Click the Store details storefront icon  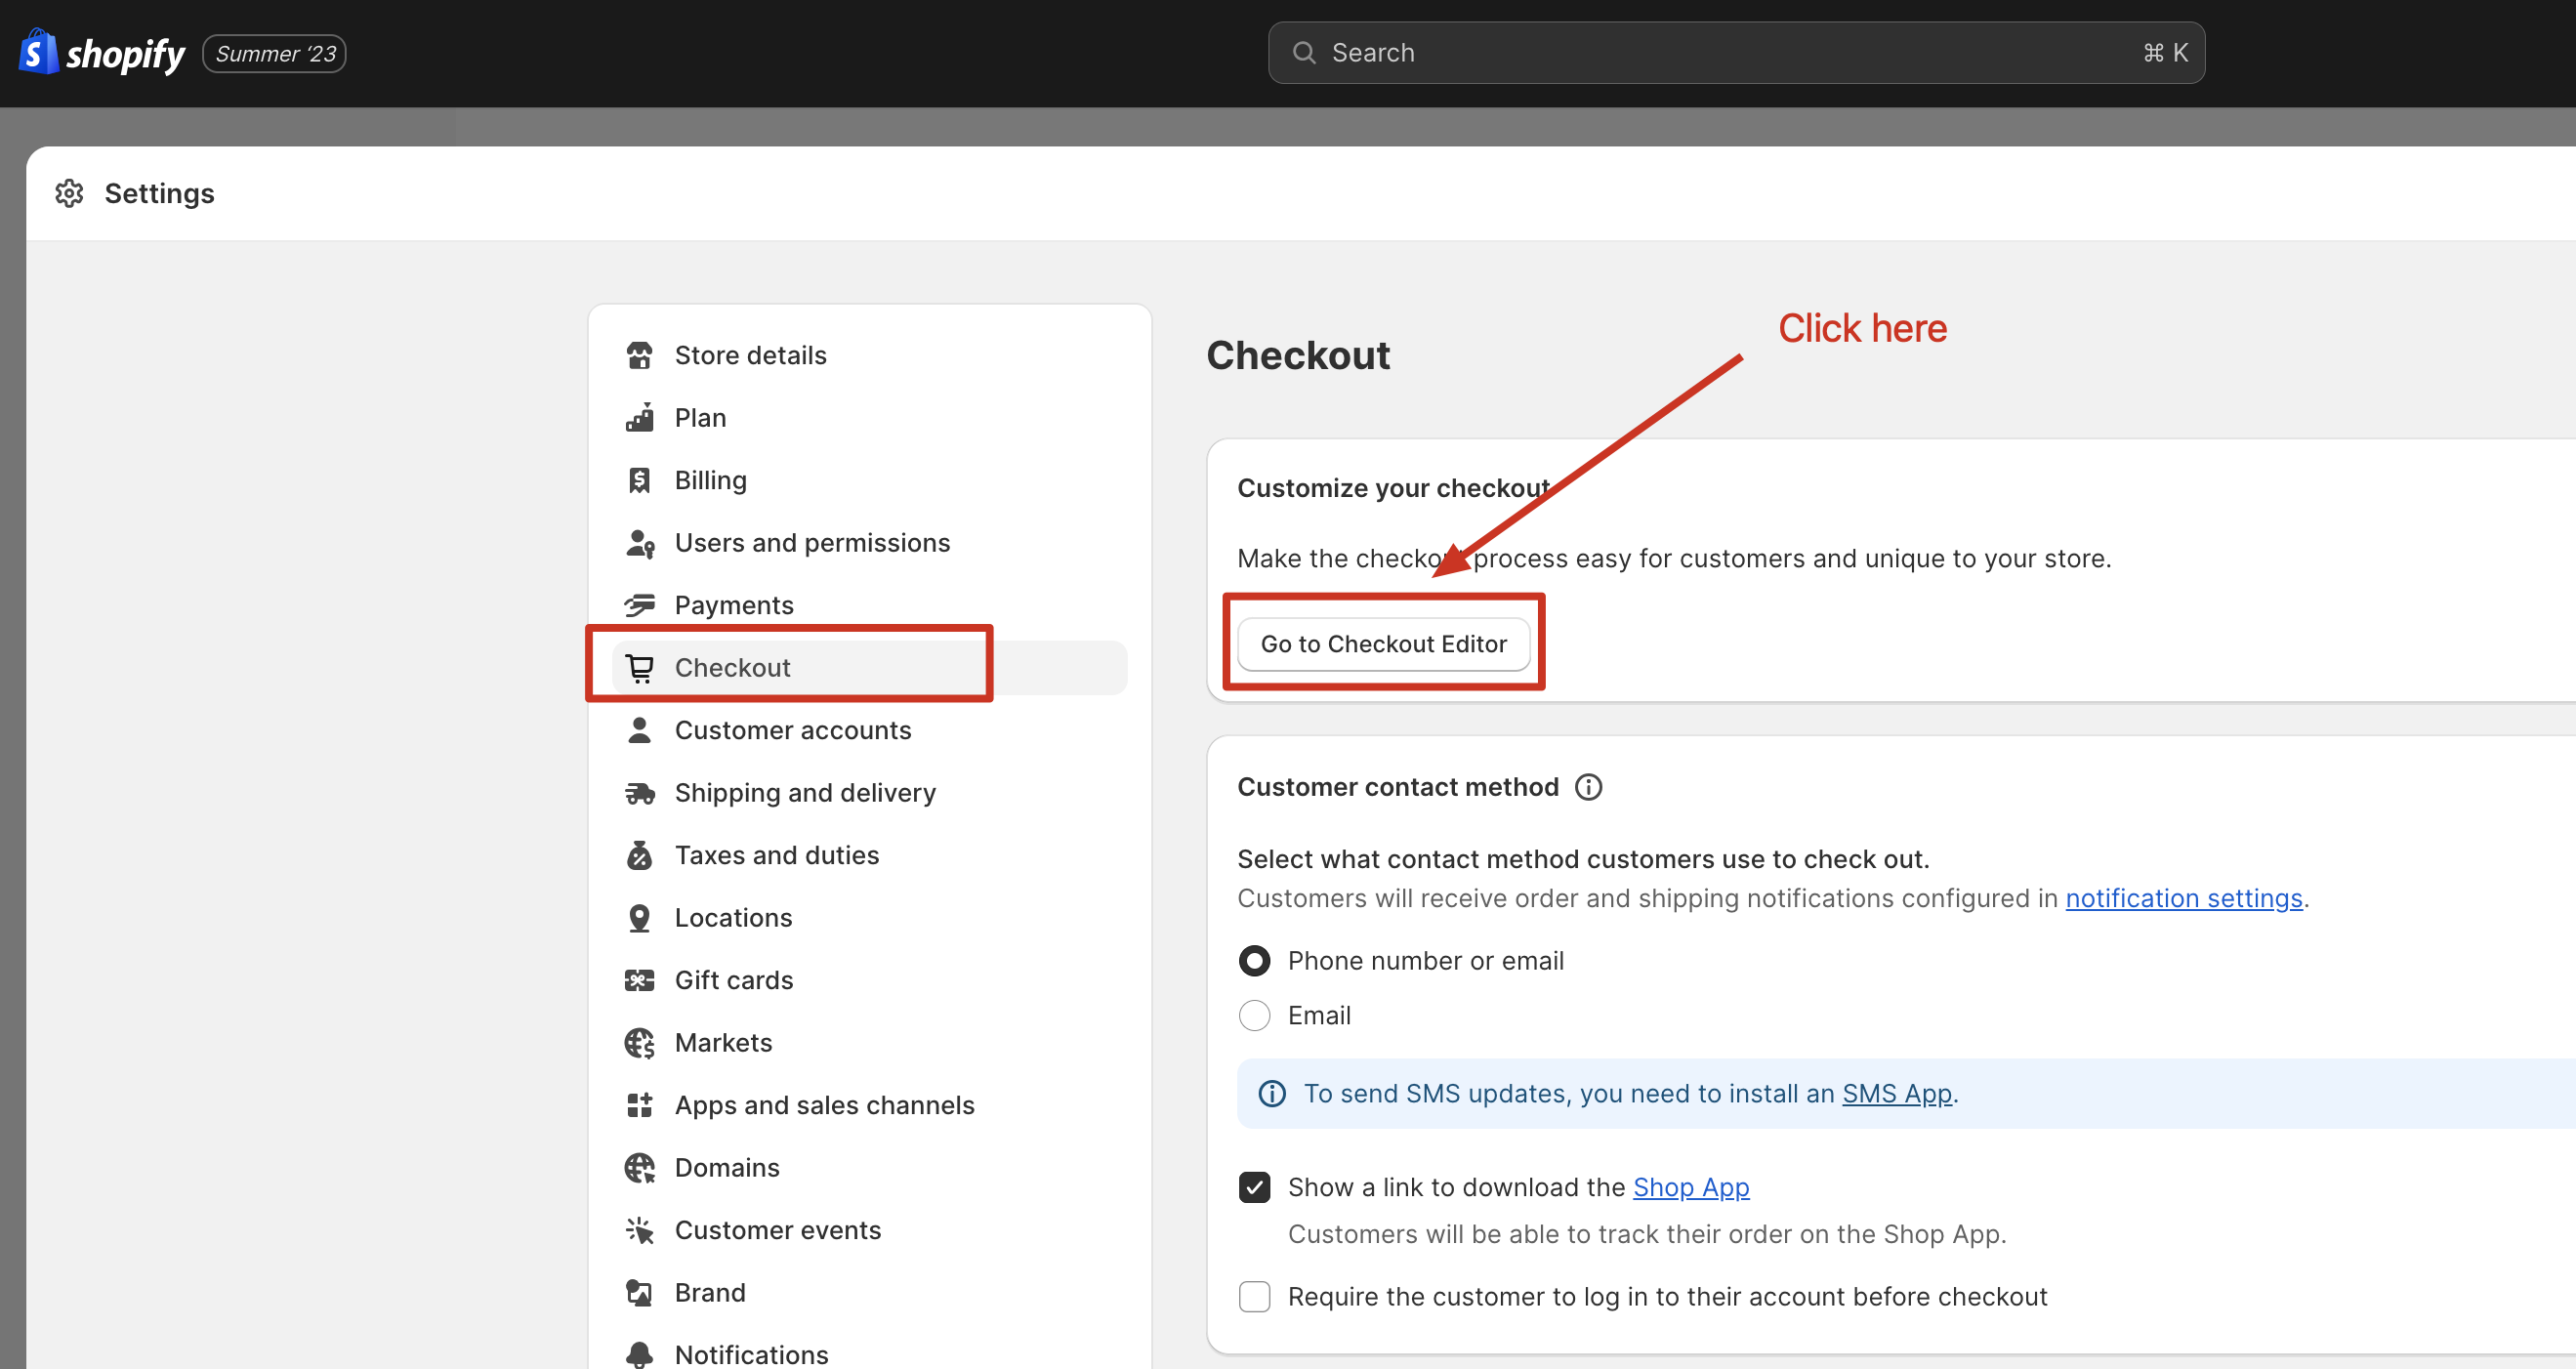click(639, 355)
